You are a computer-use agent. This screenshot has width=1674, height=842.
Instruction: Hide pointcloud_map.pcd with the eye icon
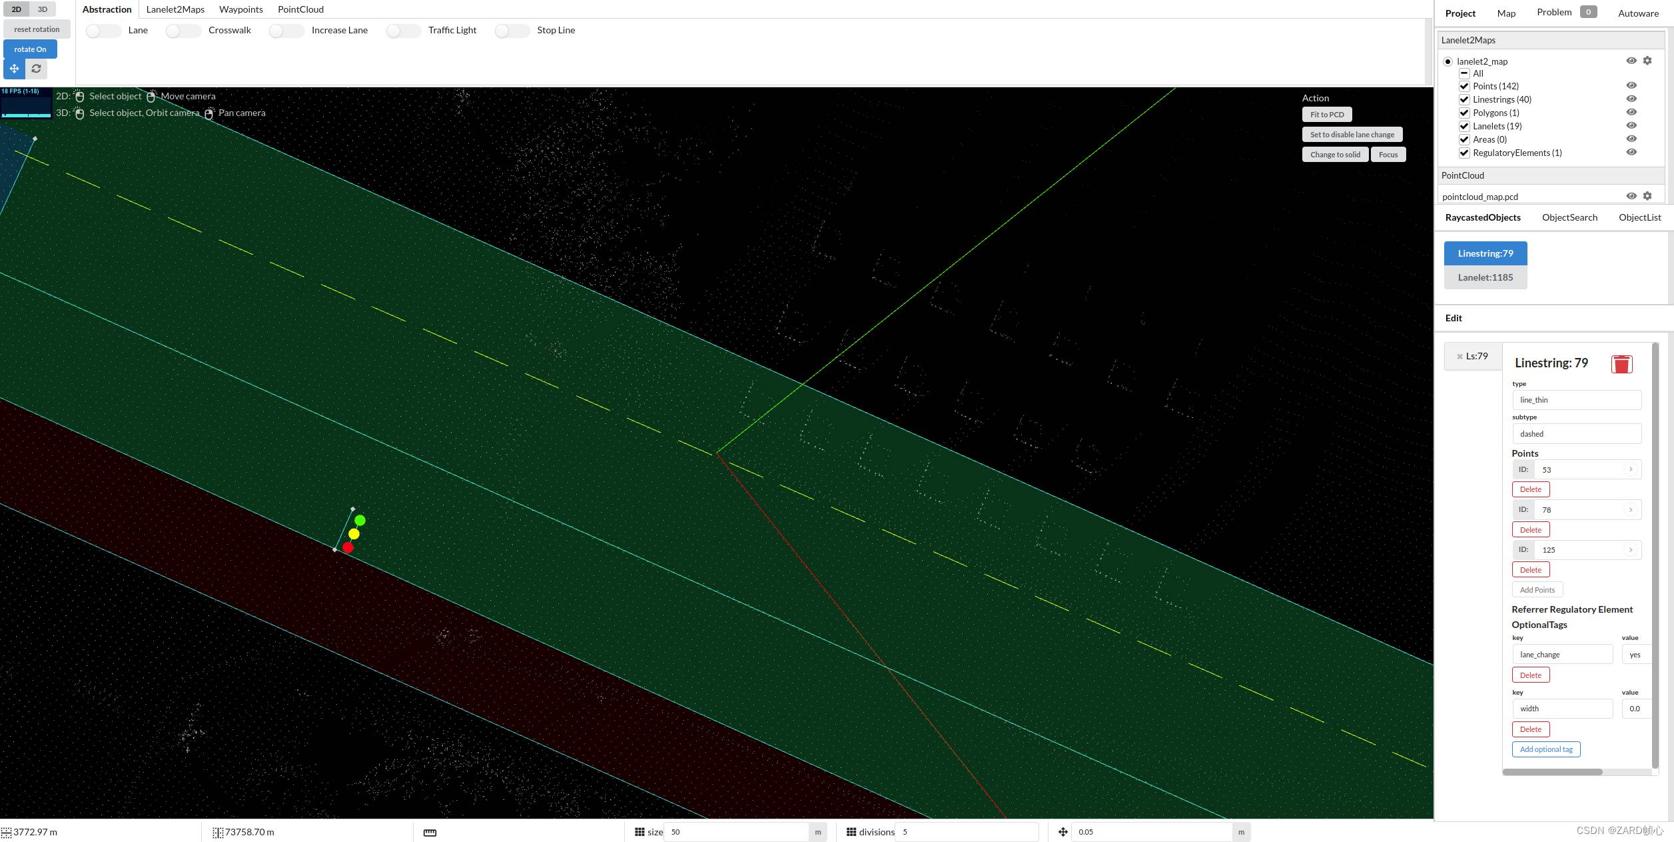pos(1631,196)
